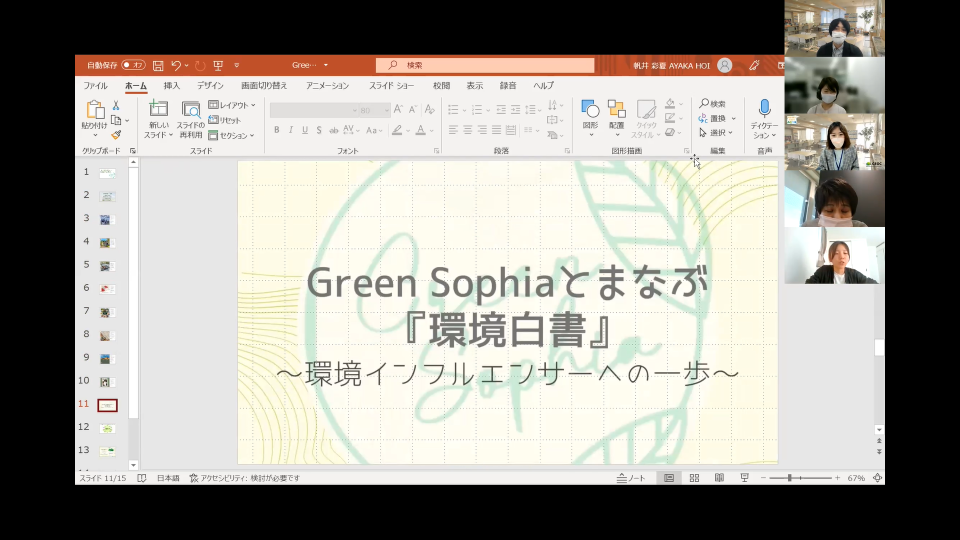This screenshot has width=960, height=540.
Task: Open the アニメーション tab
Action: click(x=328, y=86)
